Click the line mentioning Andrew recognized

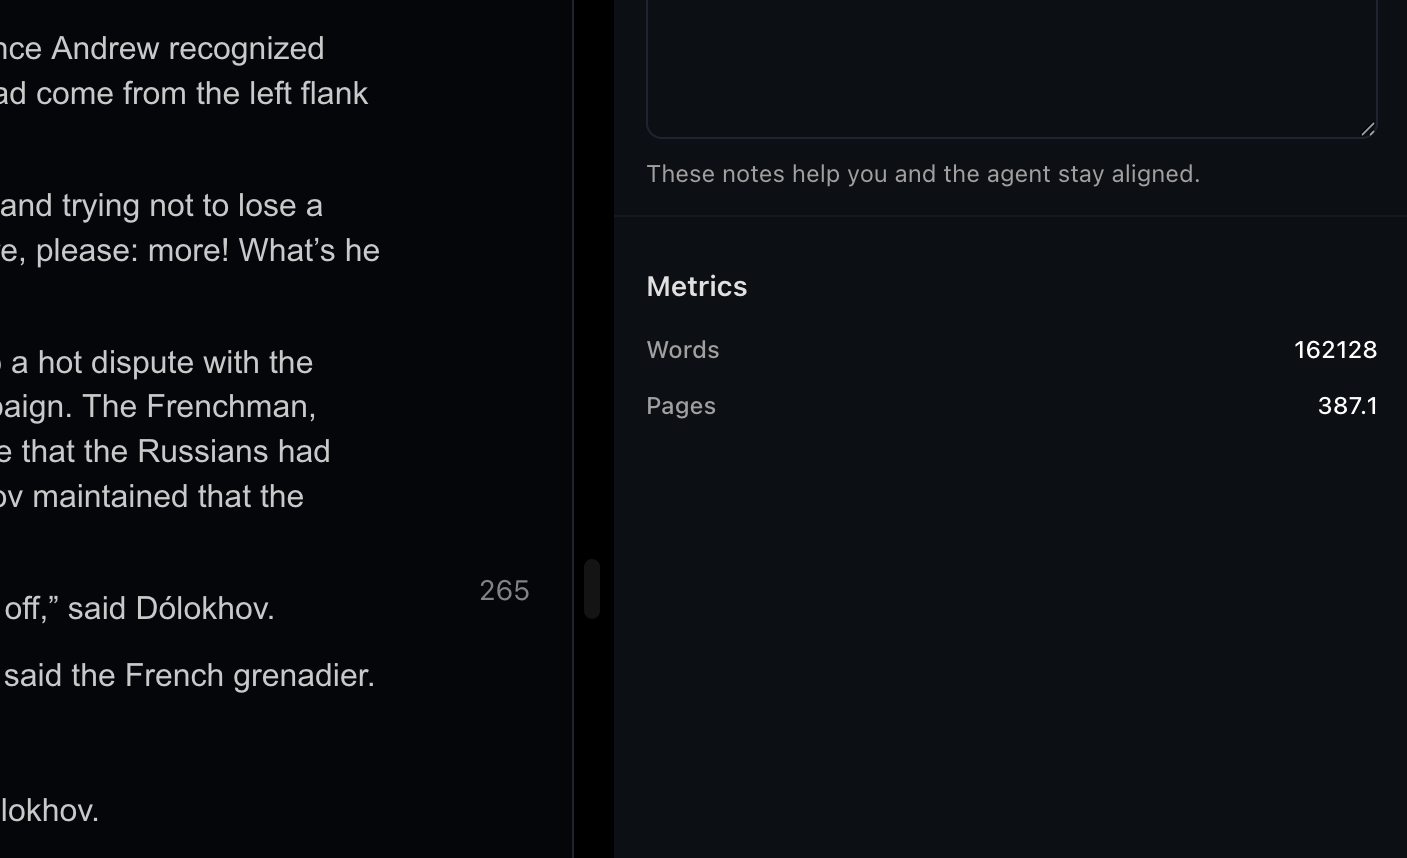[162, 48]
